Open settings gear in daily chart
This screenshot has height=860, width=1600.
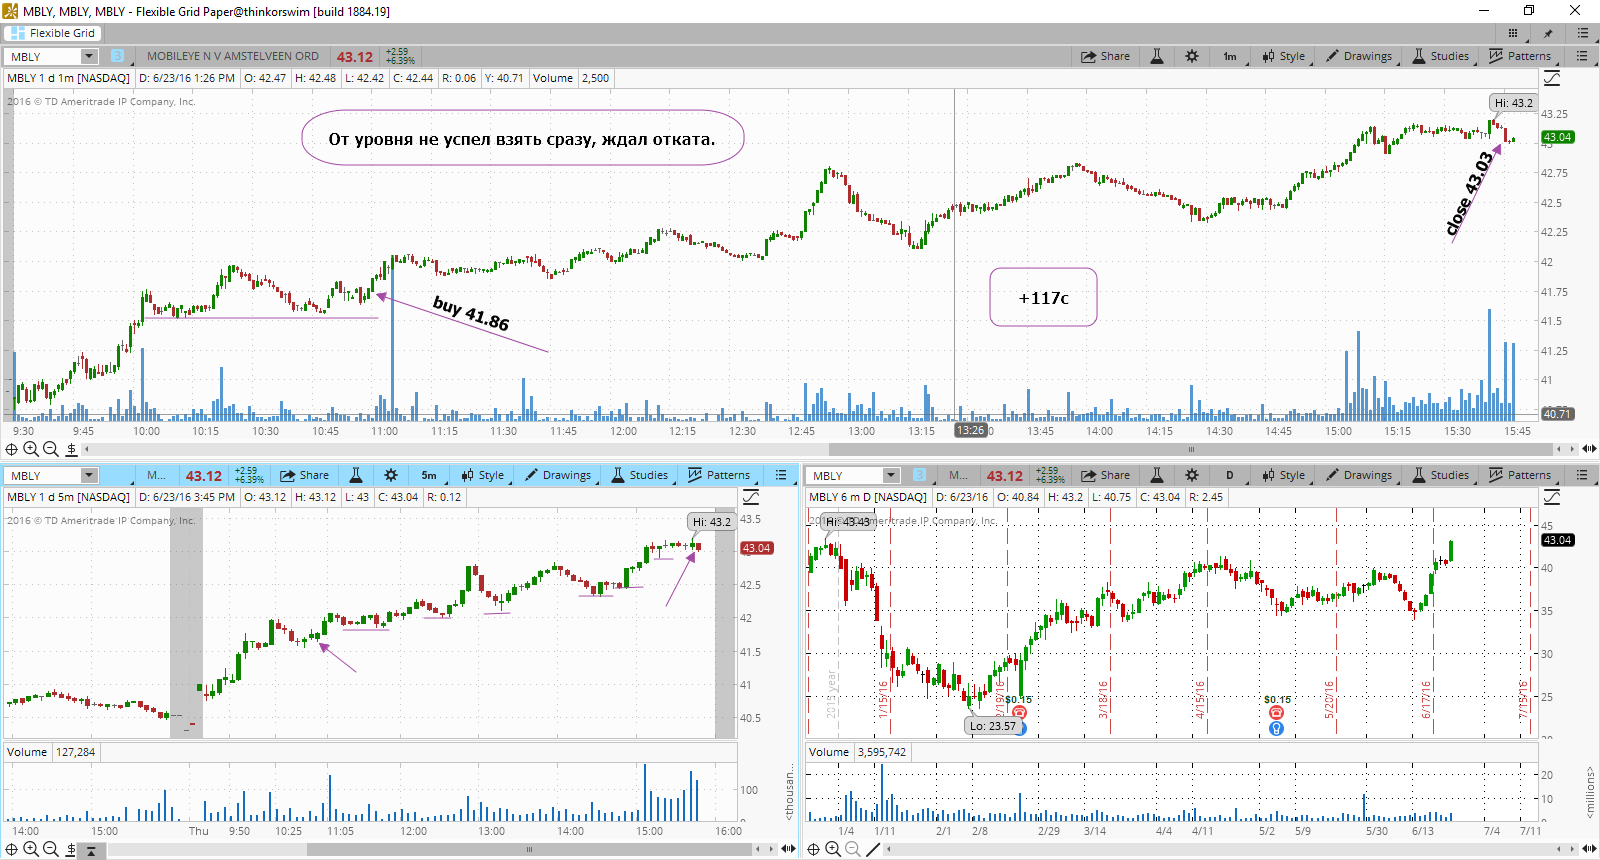click(x=1192, y=475)
